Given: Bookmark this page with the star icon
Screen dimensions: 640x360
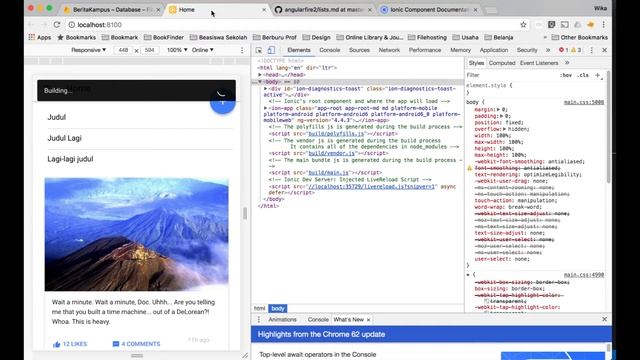Looking at the screenshot, I should click(x=523, y=25).
